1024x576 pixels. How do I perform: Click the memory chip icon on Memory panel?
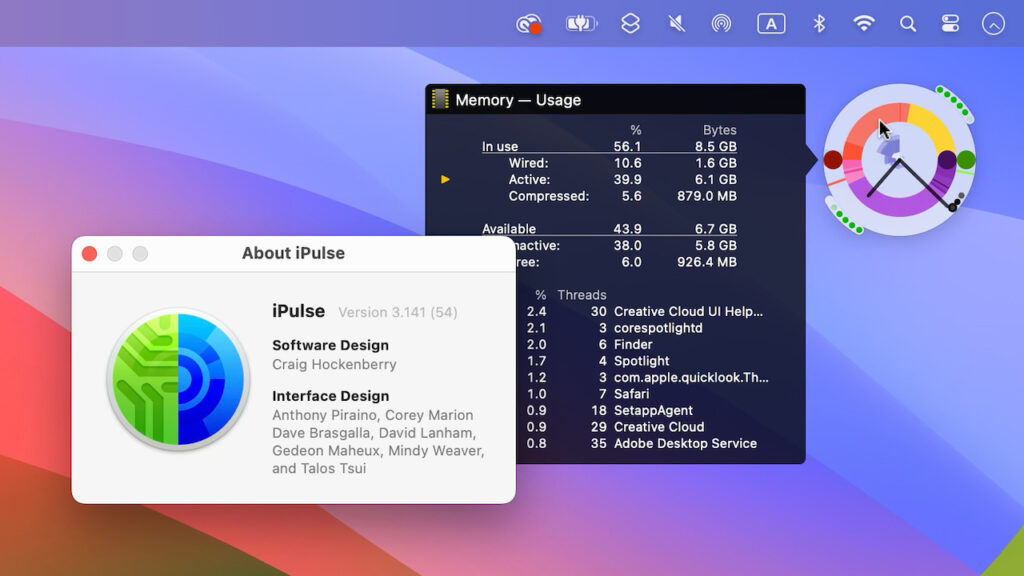[x=440, y=100]
